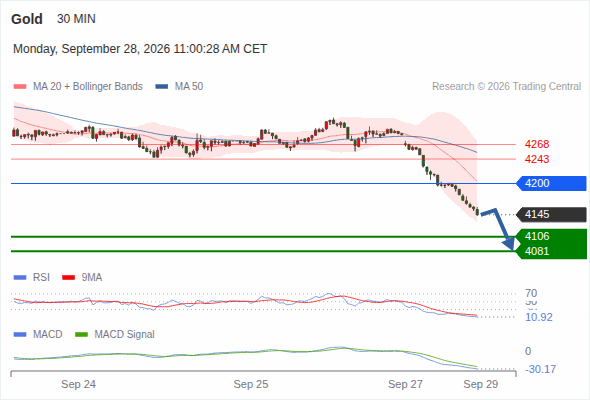Click the Research © 2026 Trading Central credit
This screenshot has width=590, height=400.
coord(506,87)
